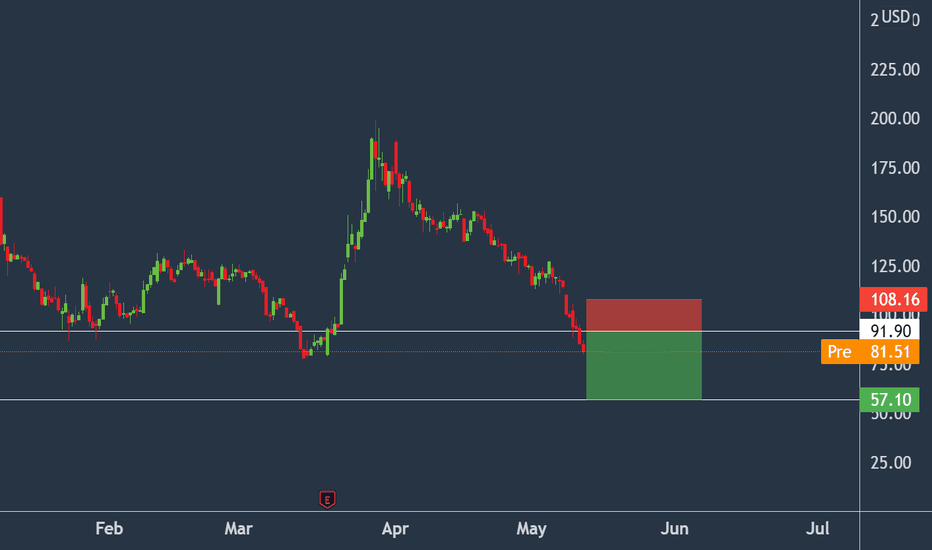This screenshot has height=550, width=932.
Task: Click the red stop-loss zone of the position
Action: point(644,315)
